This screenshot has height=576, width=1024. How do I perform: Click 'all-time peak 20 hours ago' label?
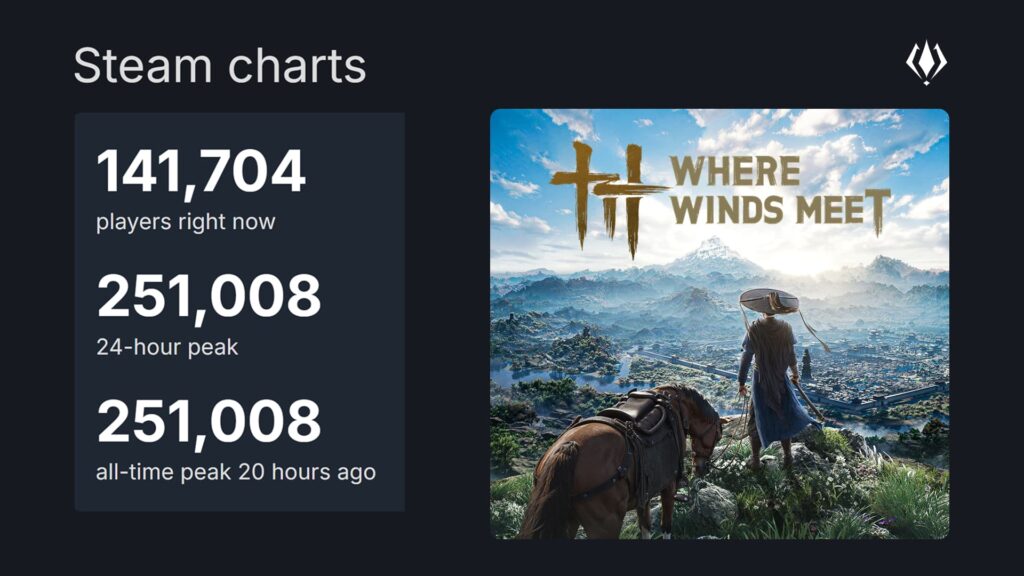pyautogui.click(x=236, y=472)
